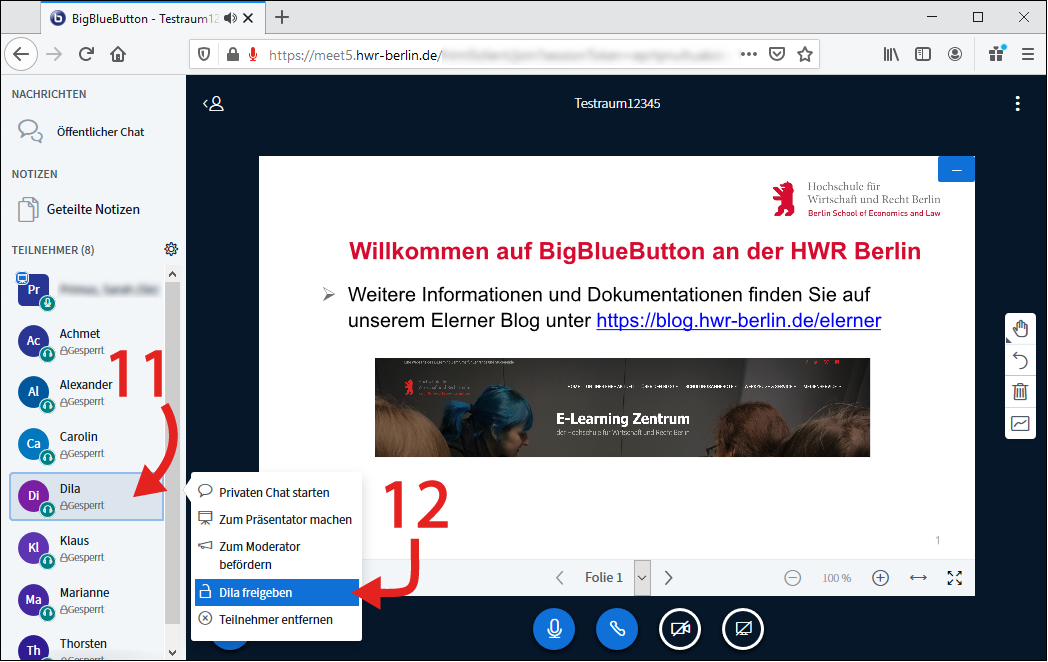Choose Zum Präsentator machen

(277, 520)
